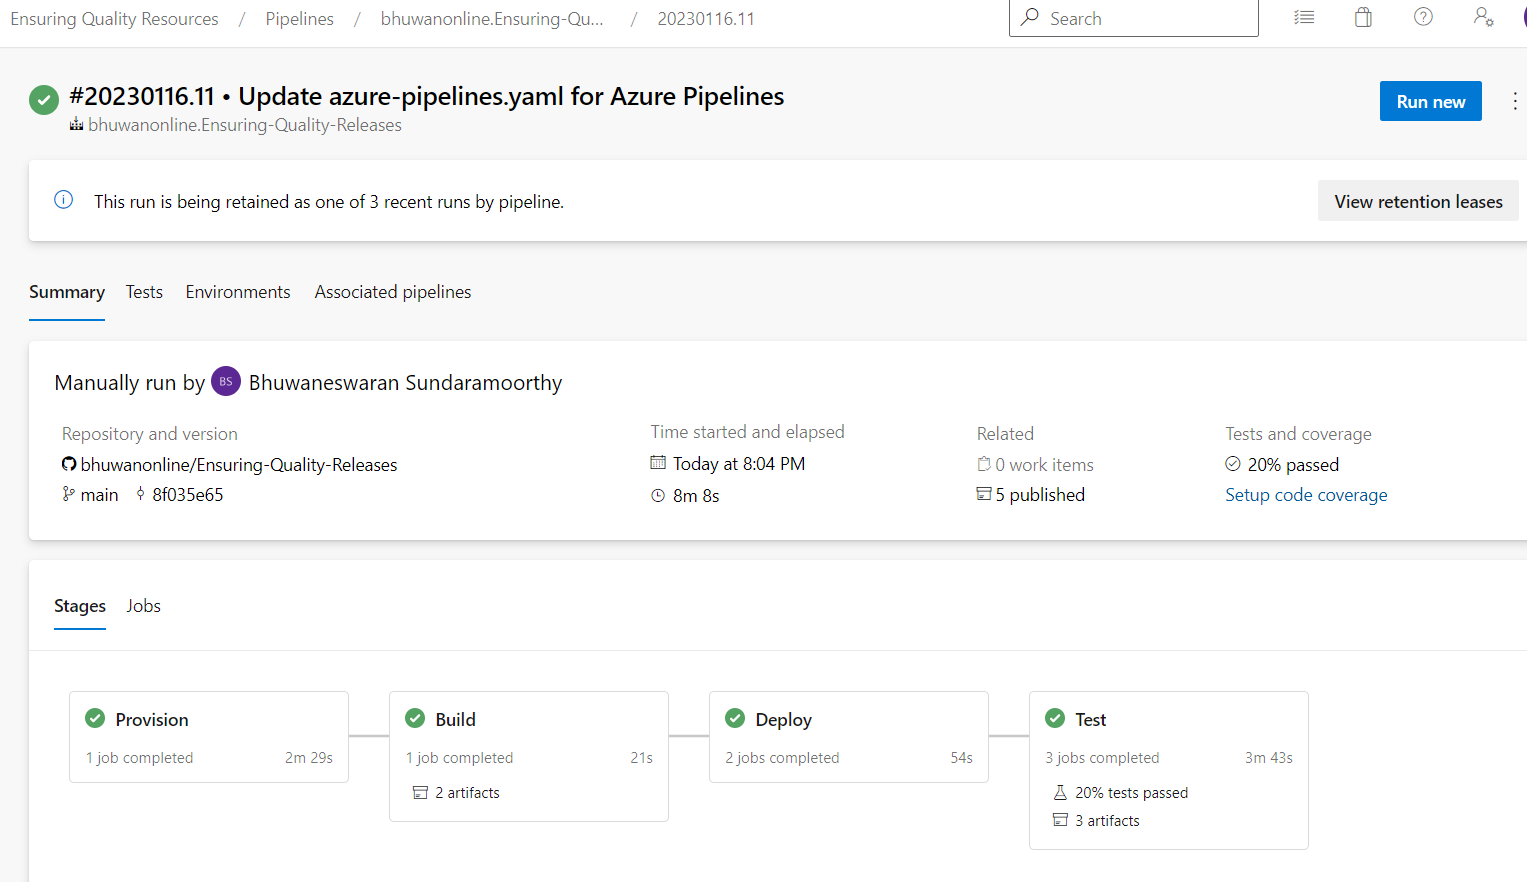
Task: Click View retention leases
Action: (x=1417, y=200)
